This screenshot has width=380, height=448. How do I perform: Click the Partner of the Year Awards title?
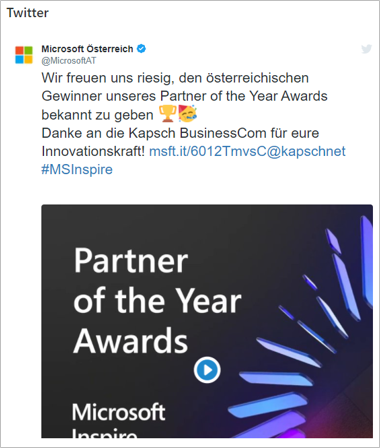(x=157, y=301)
